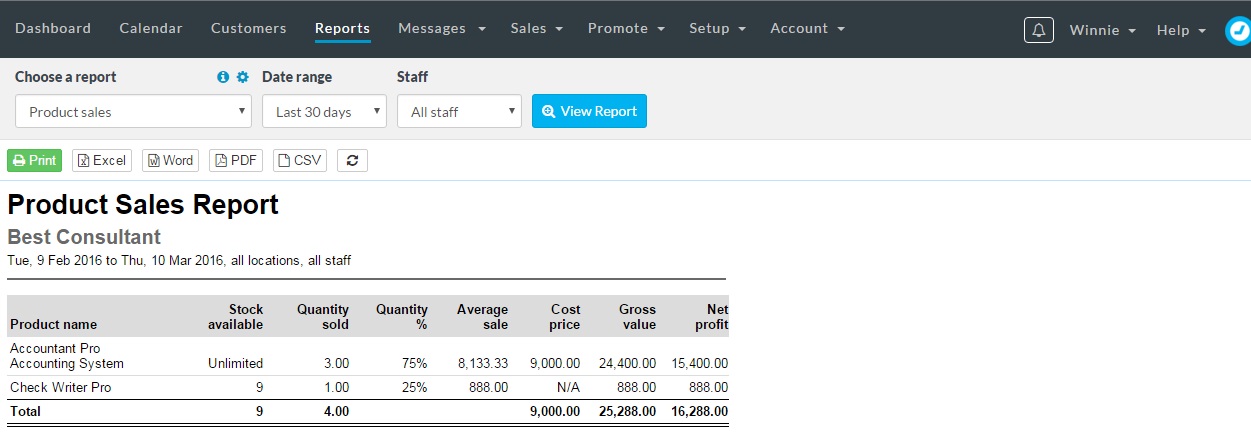Click the View Report button
1251x433 pixels.
(x=589, y=111)
